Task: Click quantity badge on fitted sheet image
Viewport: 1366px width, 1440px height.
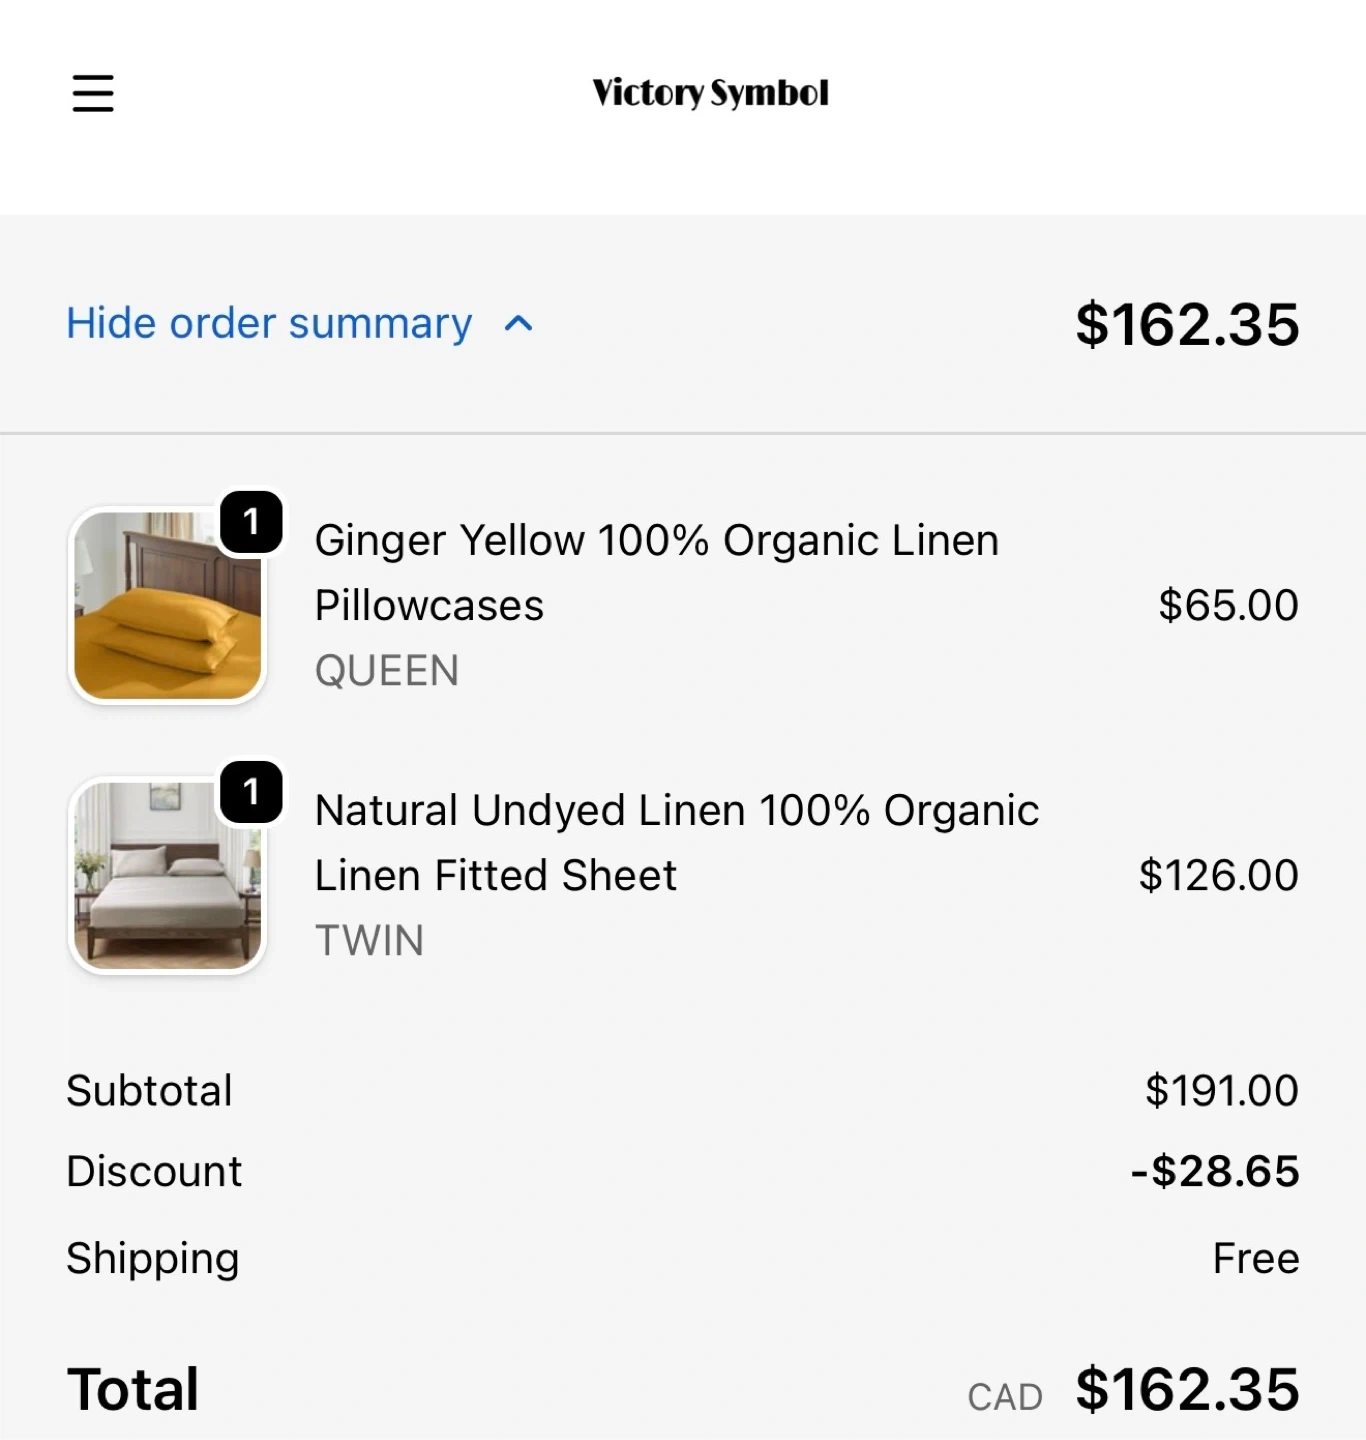Action: 251,791
